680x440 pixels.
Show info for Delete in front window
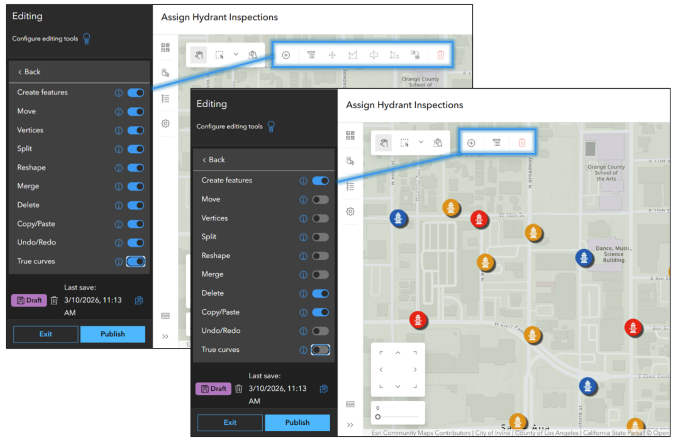click(x=303, y=293)
